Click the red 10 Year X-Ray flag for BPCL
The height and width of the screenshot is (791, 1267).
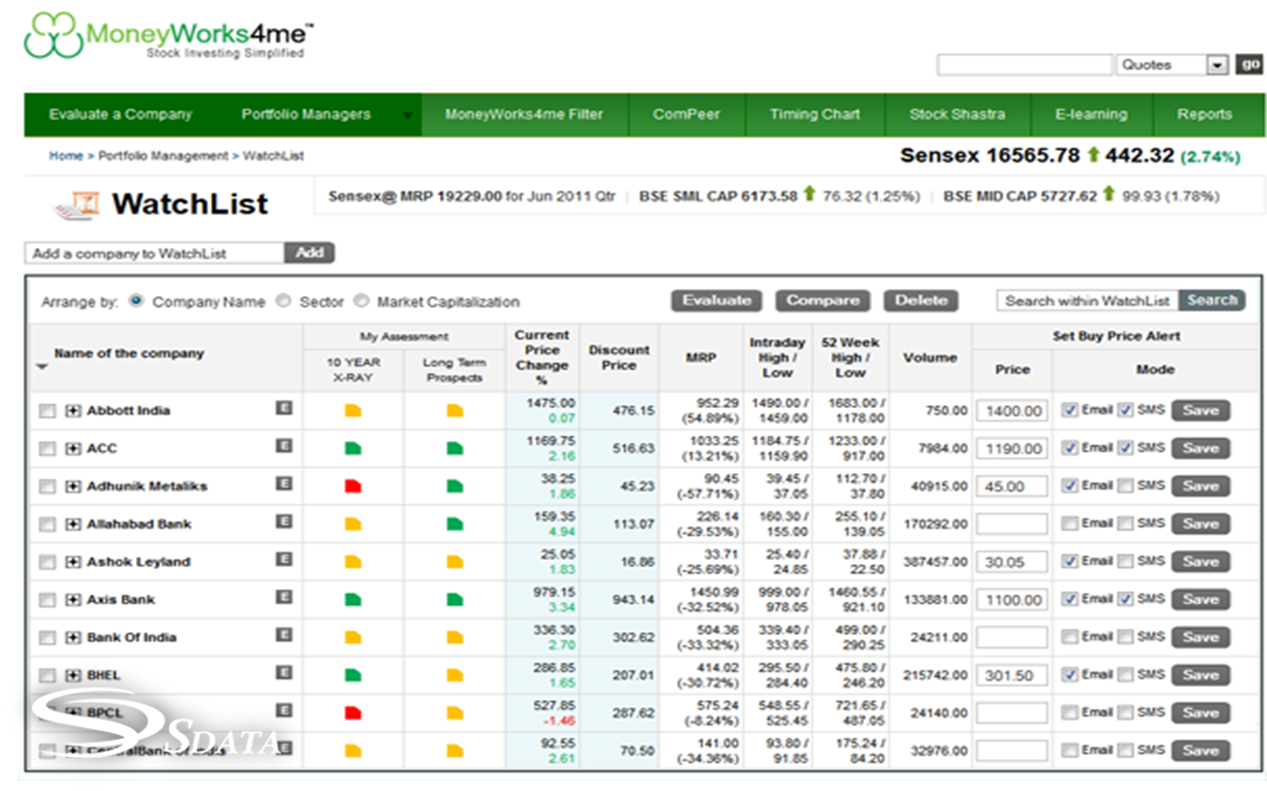coord(352,713)
